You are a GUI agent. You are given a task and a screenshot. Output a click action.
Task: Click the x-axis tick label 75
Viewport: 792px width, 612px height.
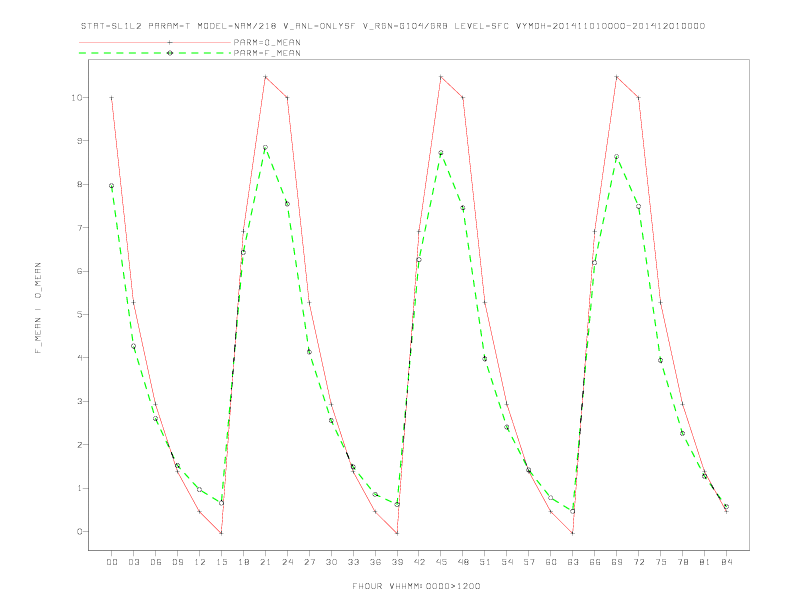661,562
